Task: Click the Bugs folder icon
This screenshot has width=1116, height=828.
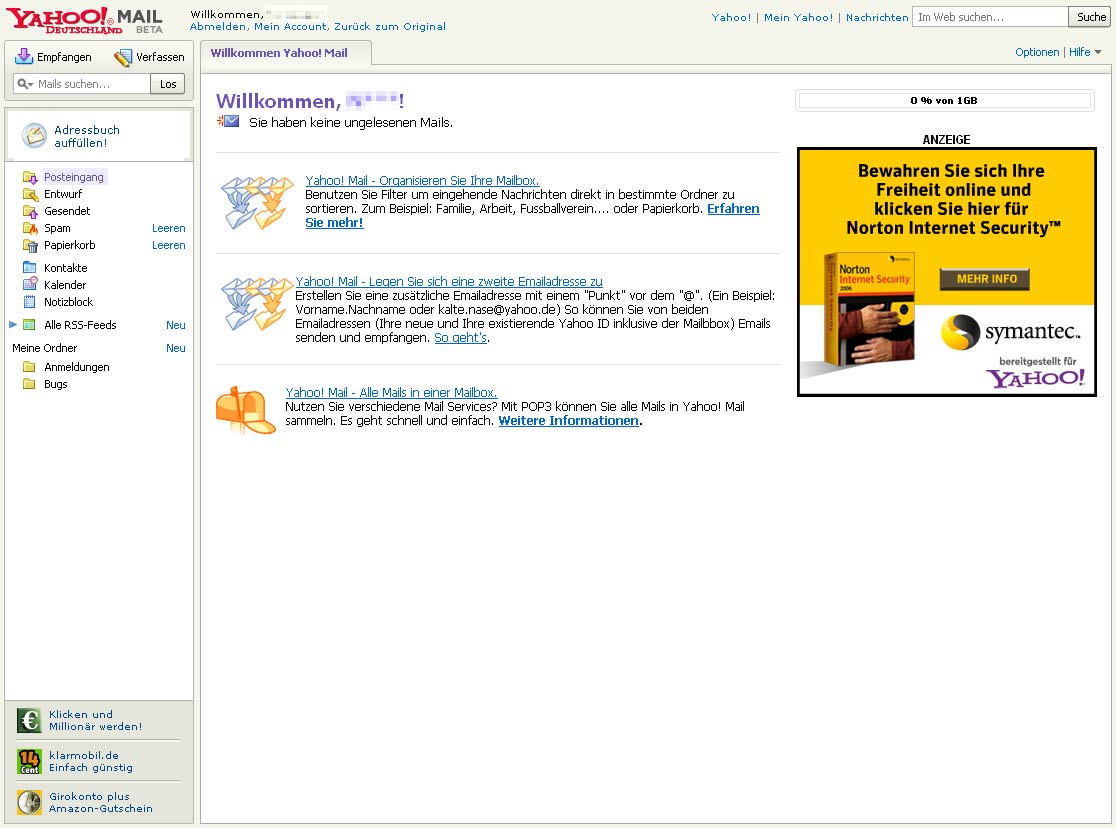Action: pos(29,384)
